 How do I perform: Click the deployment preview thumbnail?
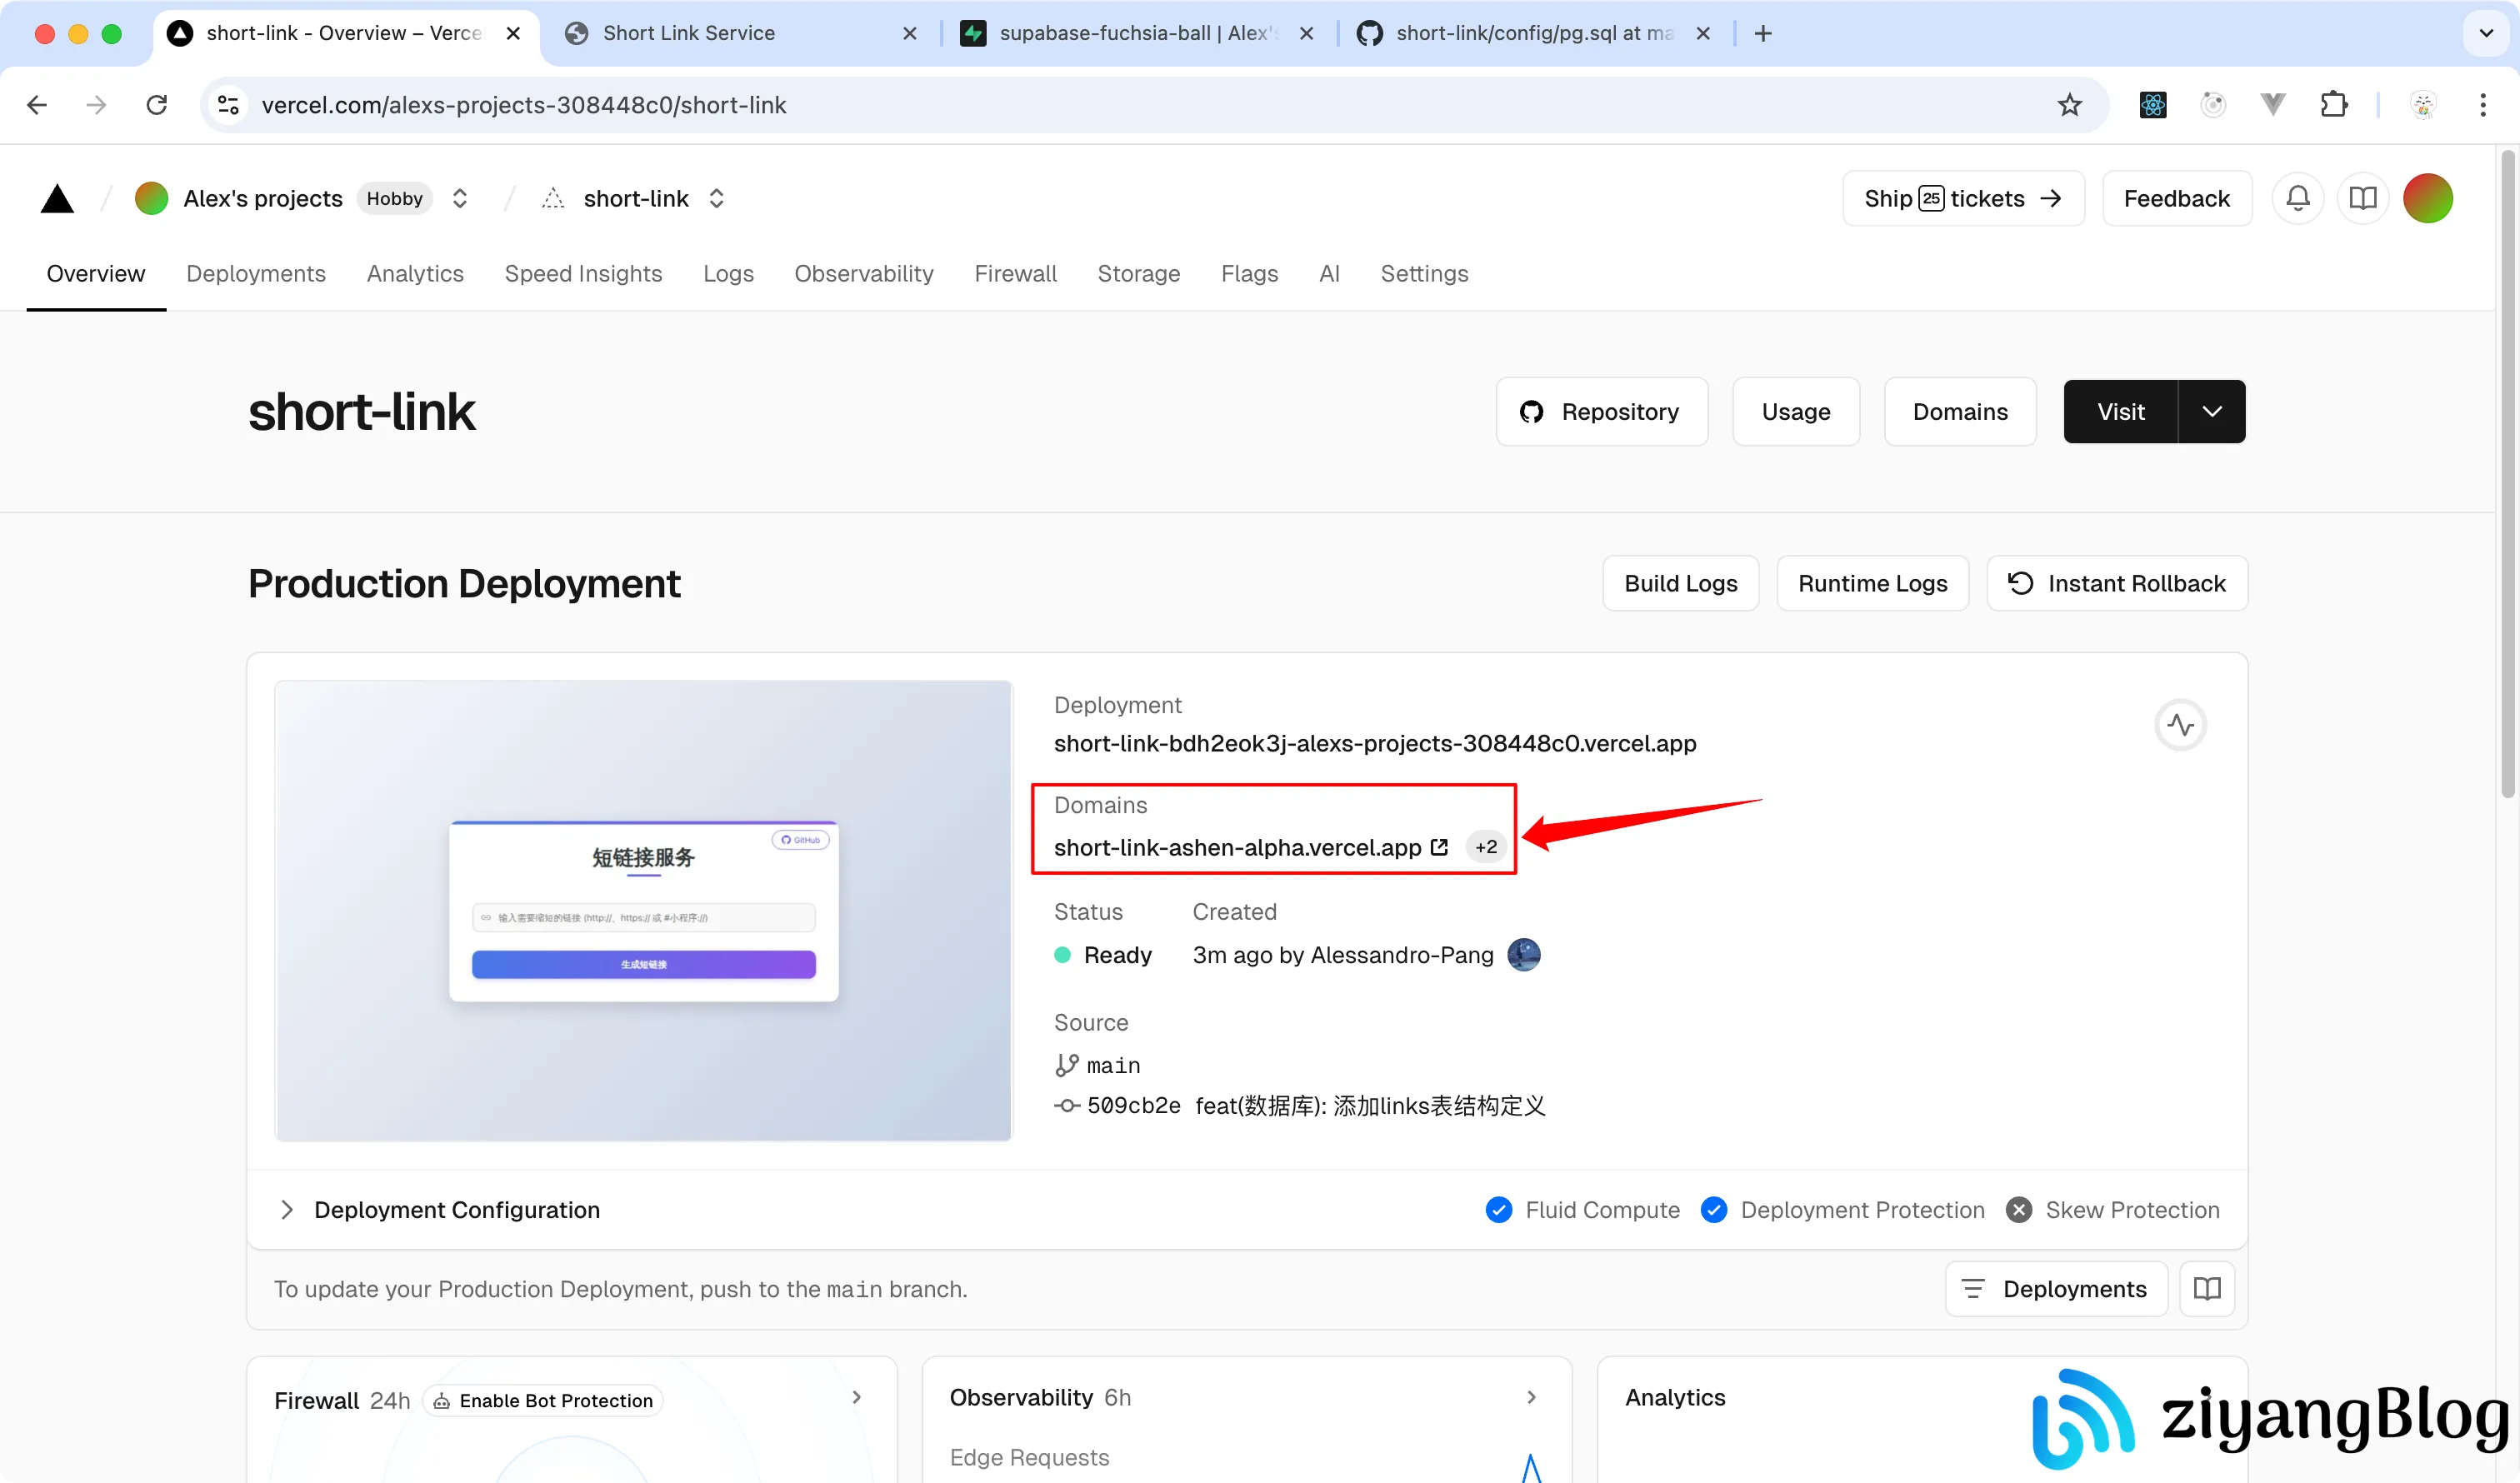644,911
